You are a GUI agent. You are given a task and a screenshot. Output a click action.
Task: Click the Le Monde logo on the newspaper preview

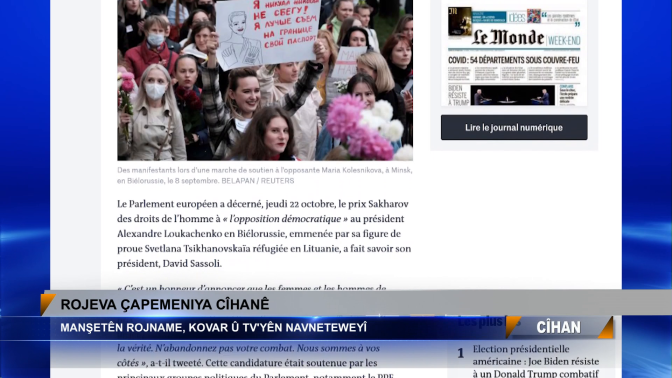[x=508, y=38]
